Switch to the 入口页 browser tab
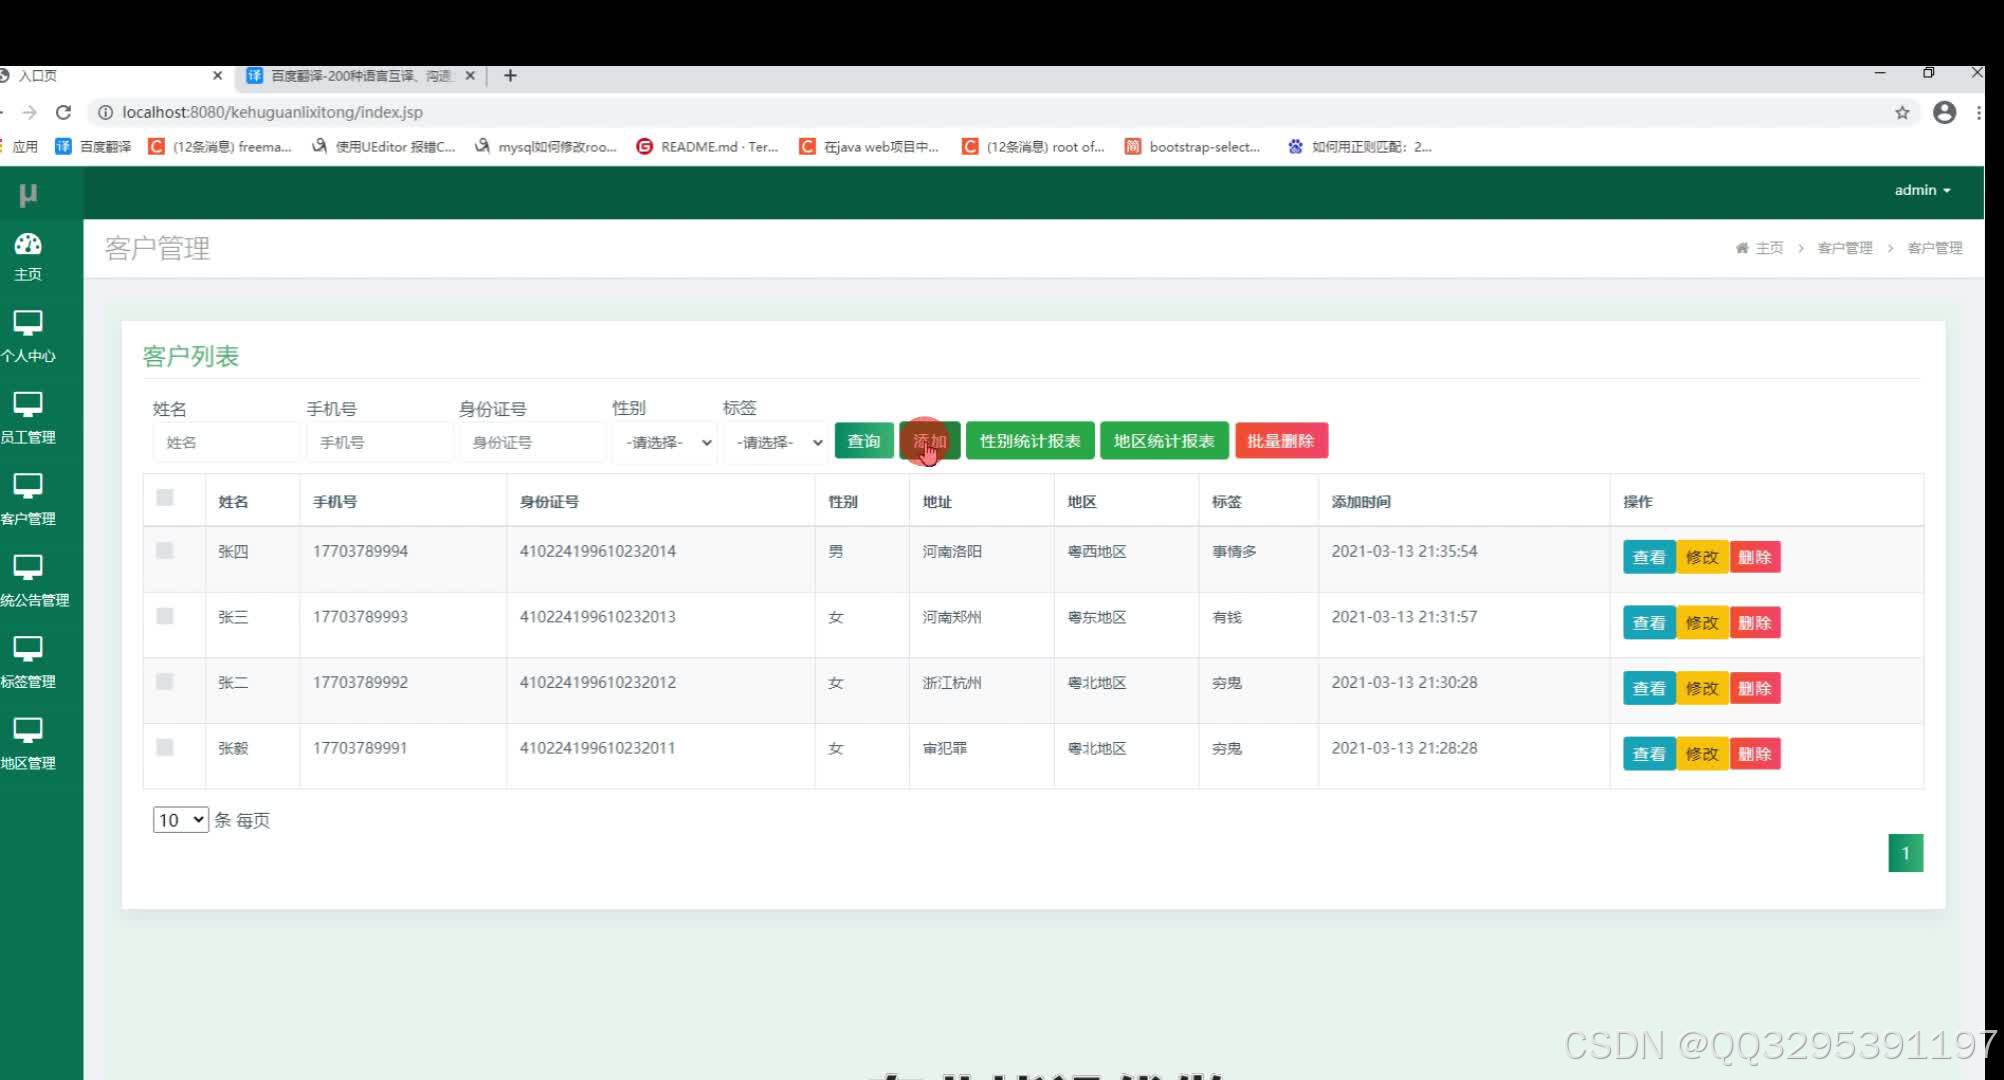 (110, 75)
